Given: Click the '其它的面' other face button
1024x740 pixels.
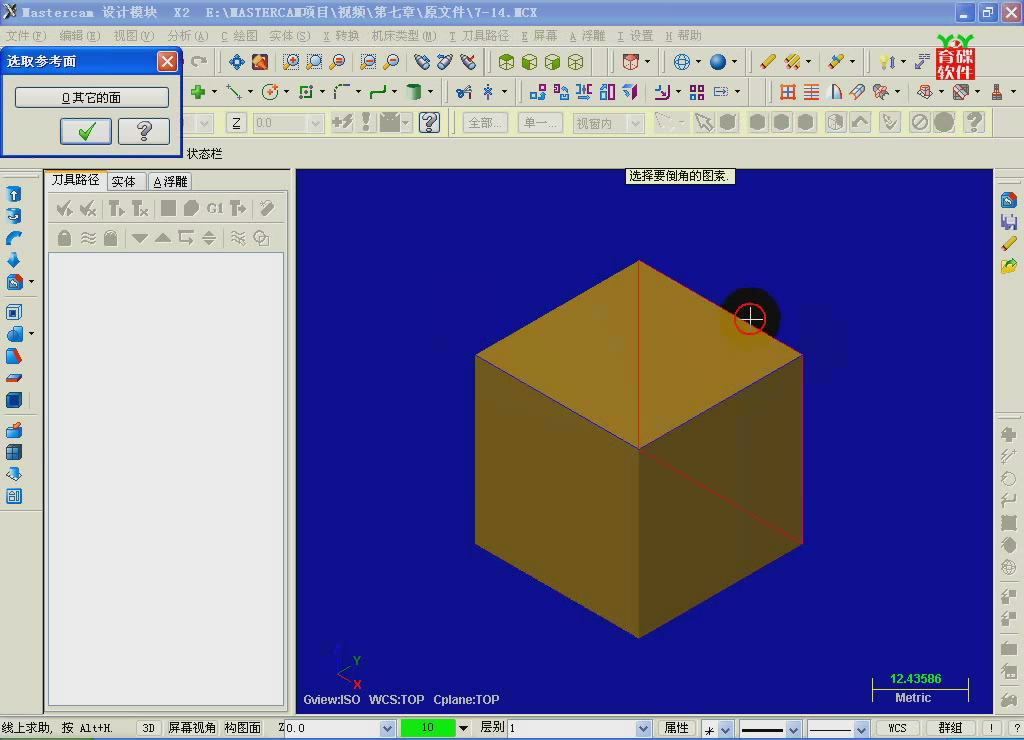Looking at the screenshot, I should tap(91, 98).
